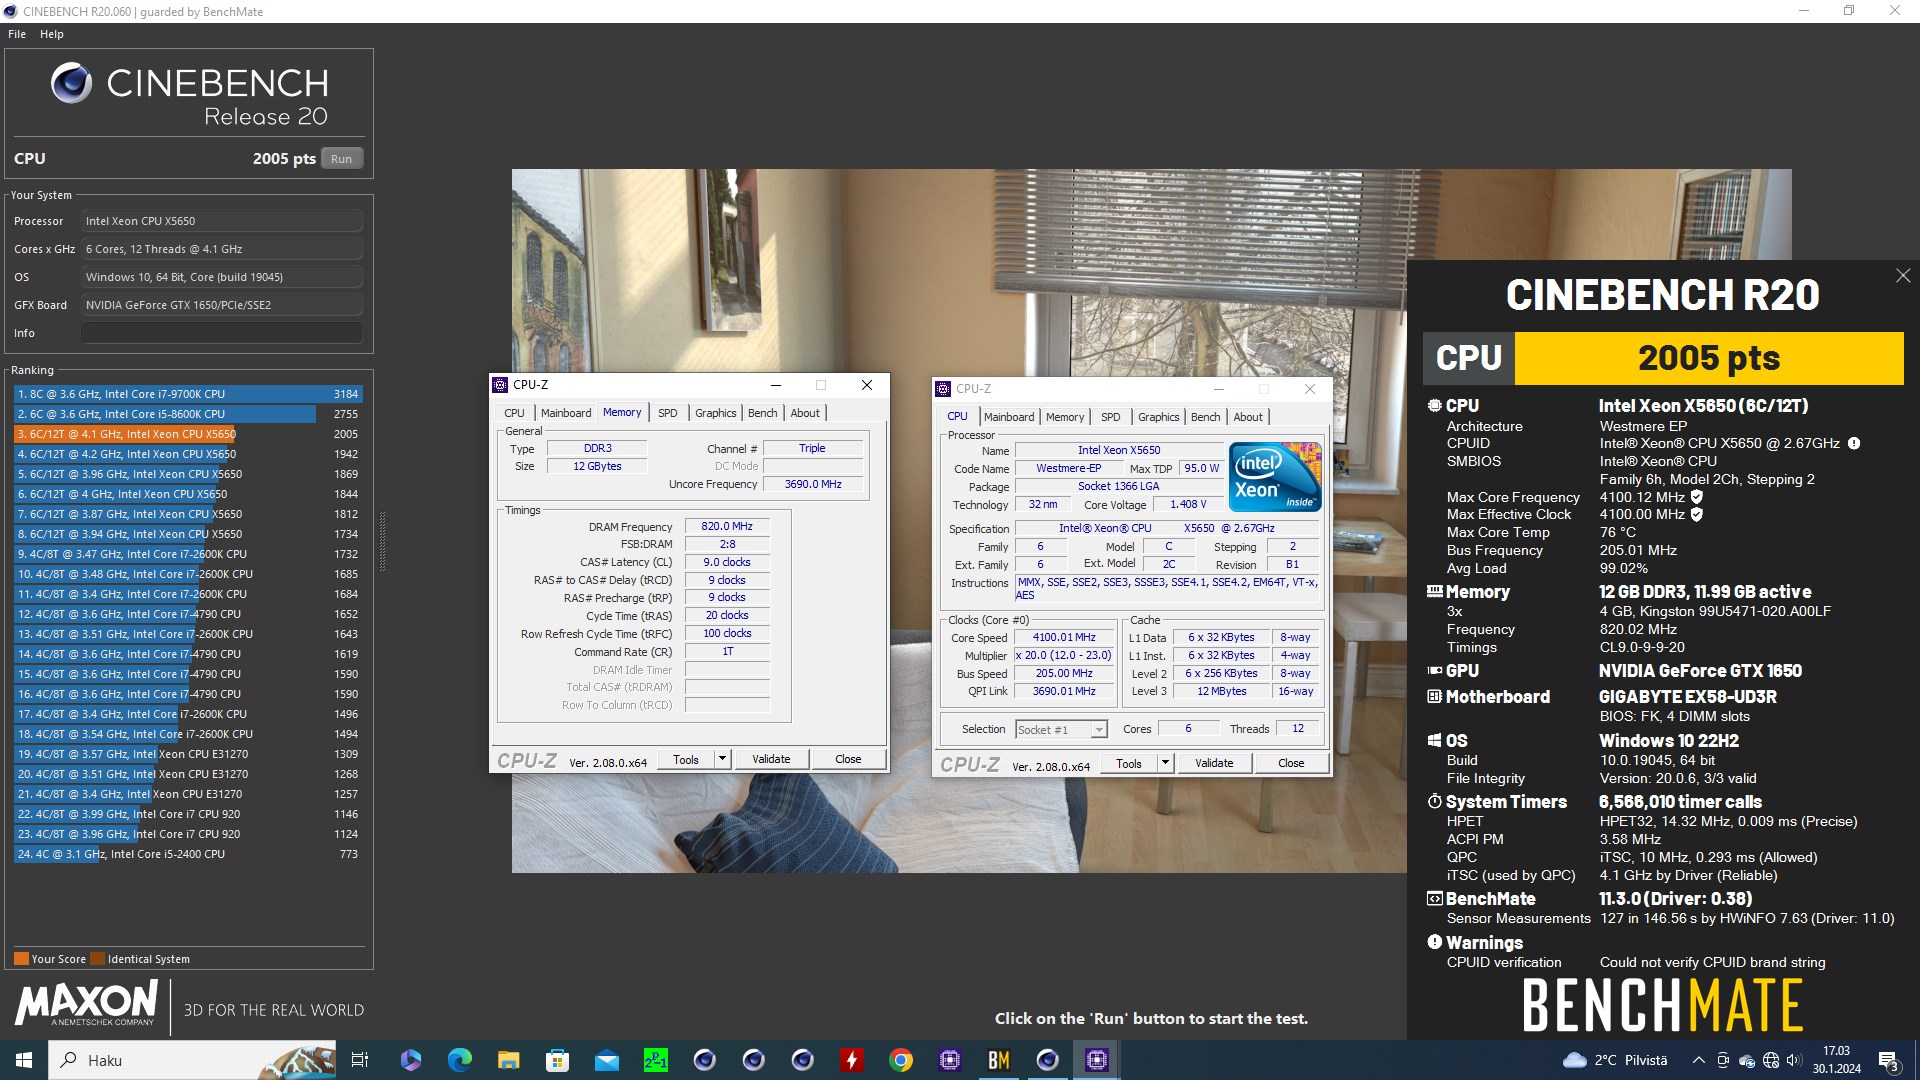Open Bench tab in CPU-Z CPU window
Image resolution: width=1920 pixels, height=1080 pixels.
point(1205,417)
